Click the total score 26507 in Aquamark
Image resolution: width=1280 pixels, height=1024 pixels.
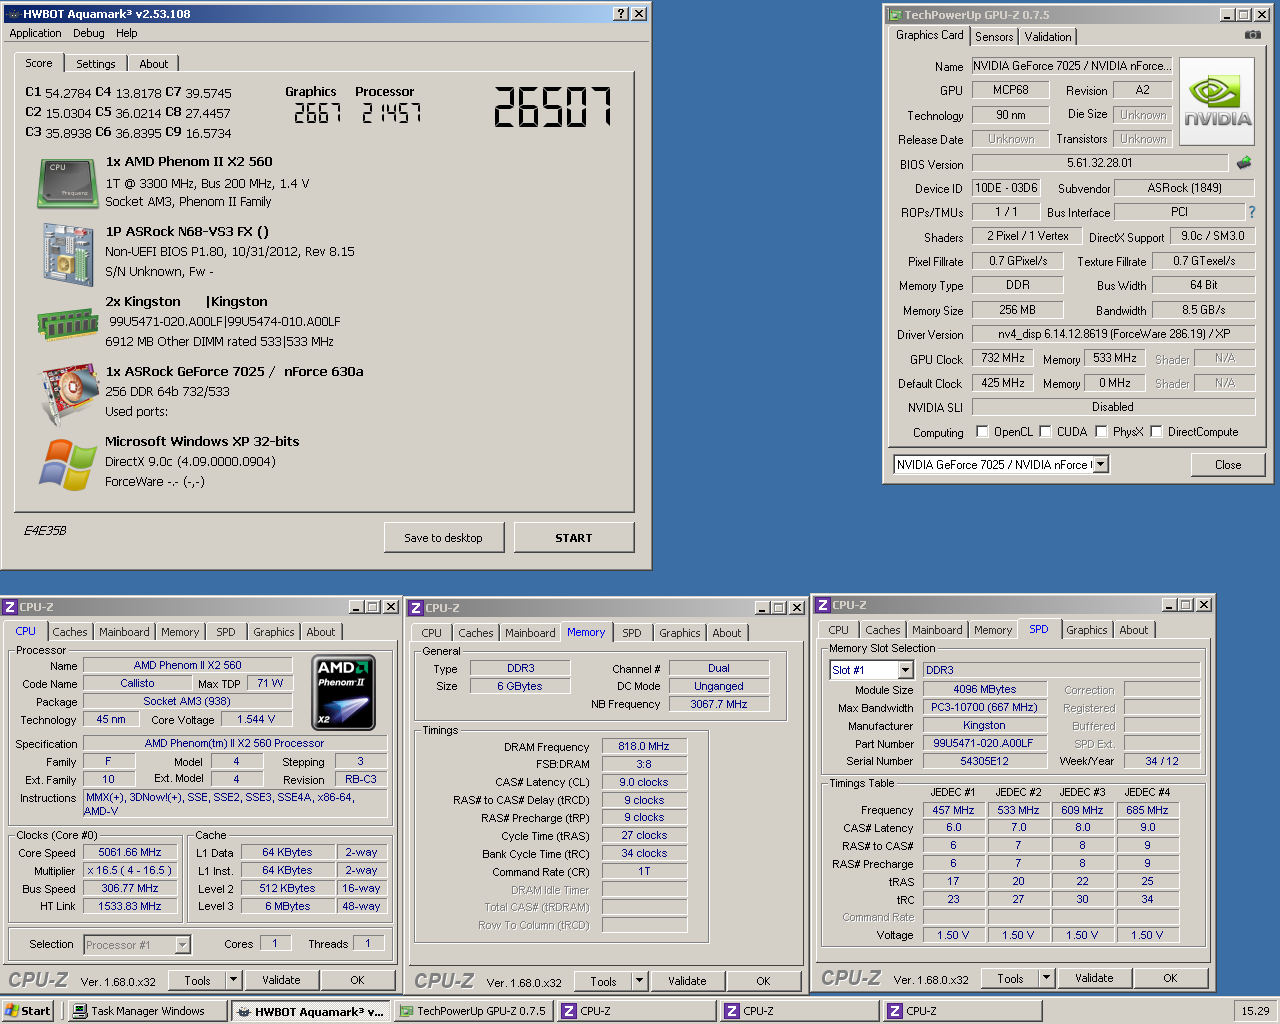point(552,107)
